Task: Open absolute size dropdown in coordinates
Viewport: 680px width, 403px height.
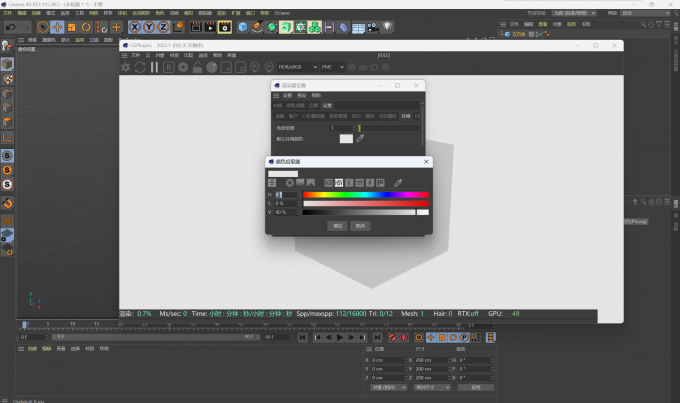Action: (432, 387)
